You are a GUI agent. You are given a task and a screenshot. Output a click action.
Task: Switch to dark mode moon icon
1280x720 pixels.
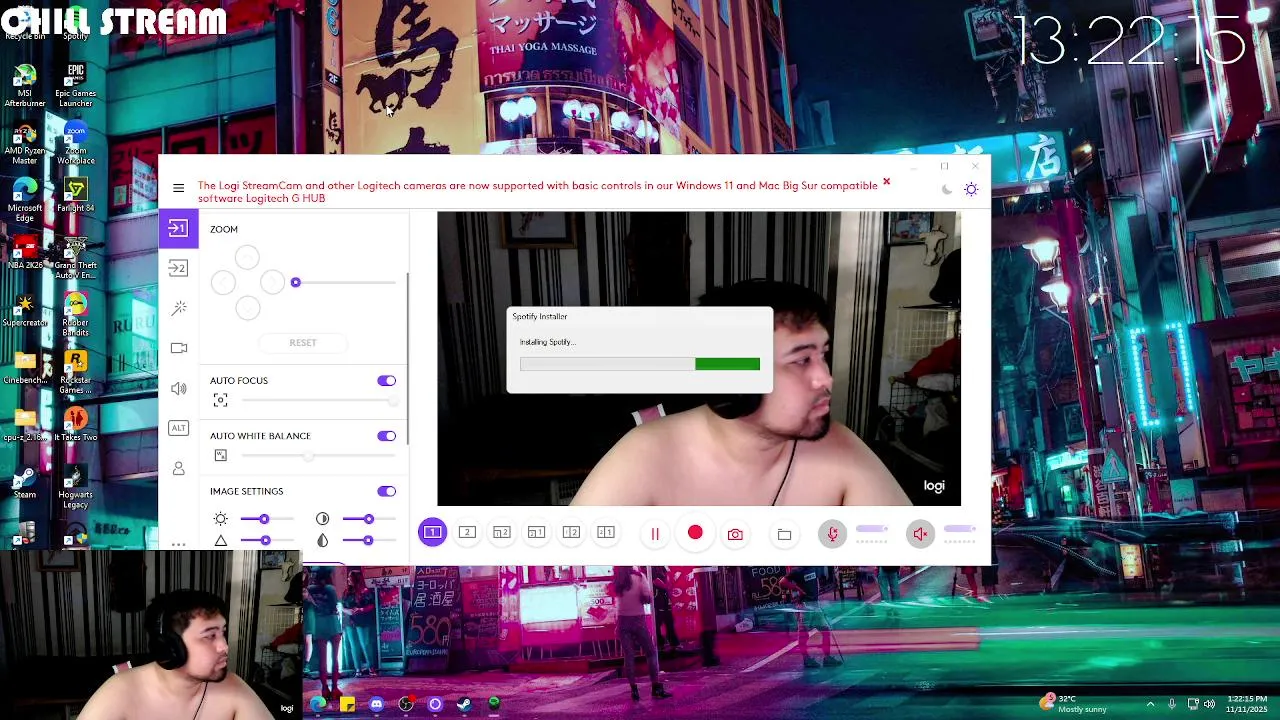(947, 190)
